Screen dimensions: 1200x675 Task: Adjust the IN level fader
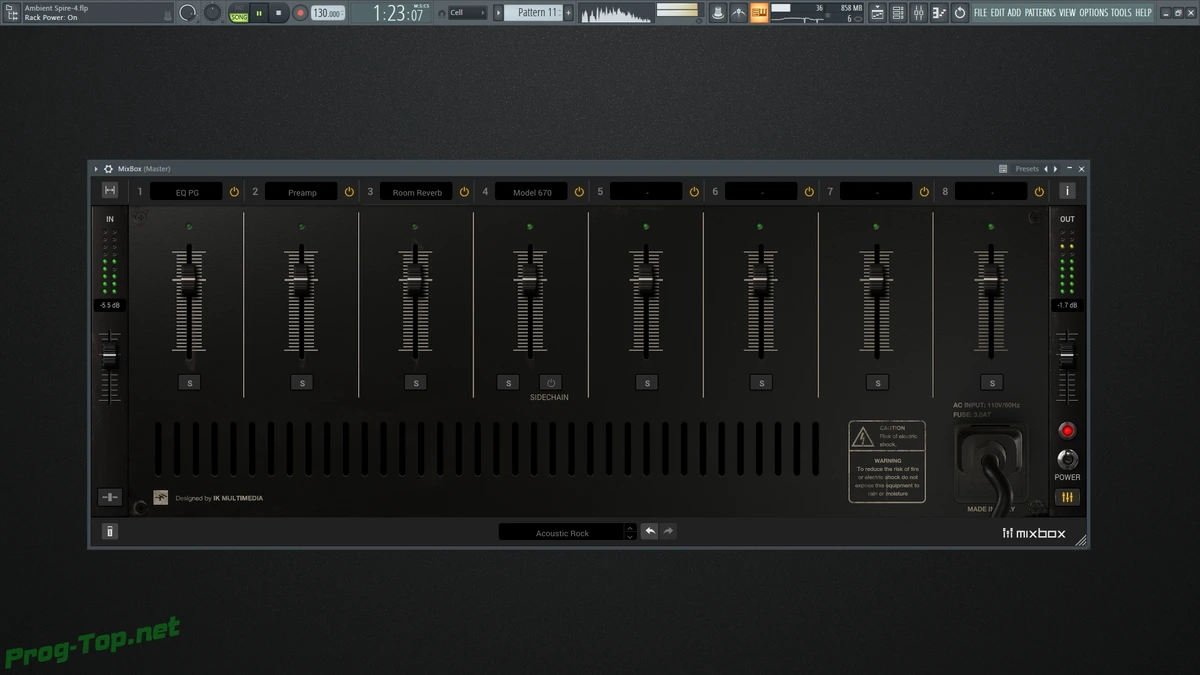(110, 357)
